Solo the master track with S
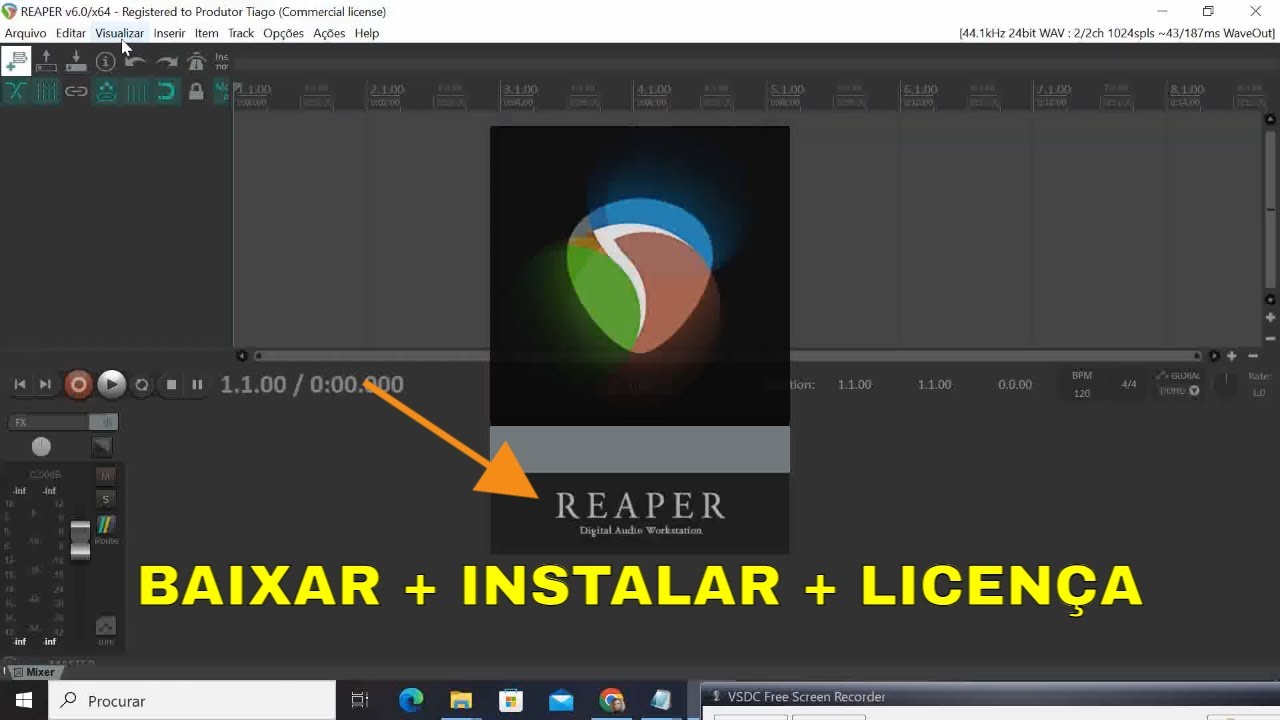Viewport: 1280px width, 720px height. click(x=106, y=499)
